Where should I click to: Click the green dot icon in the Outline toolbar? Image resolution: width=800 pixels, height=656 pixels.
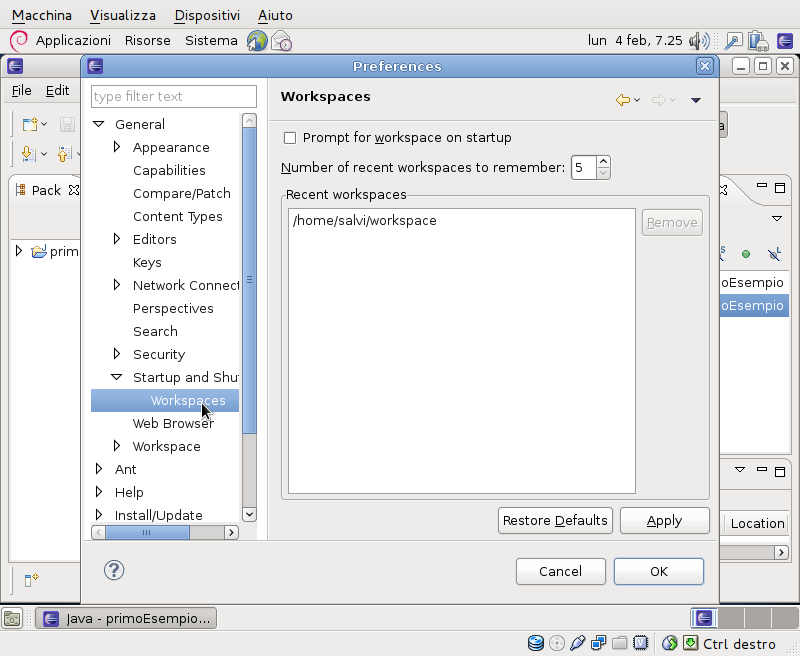(746, 254)
